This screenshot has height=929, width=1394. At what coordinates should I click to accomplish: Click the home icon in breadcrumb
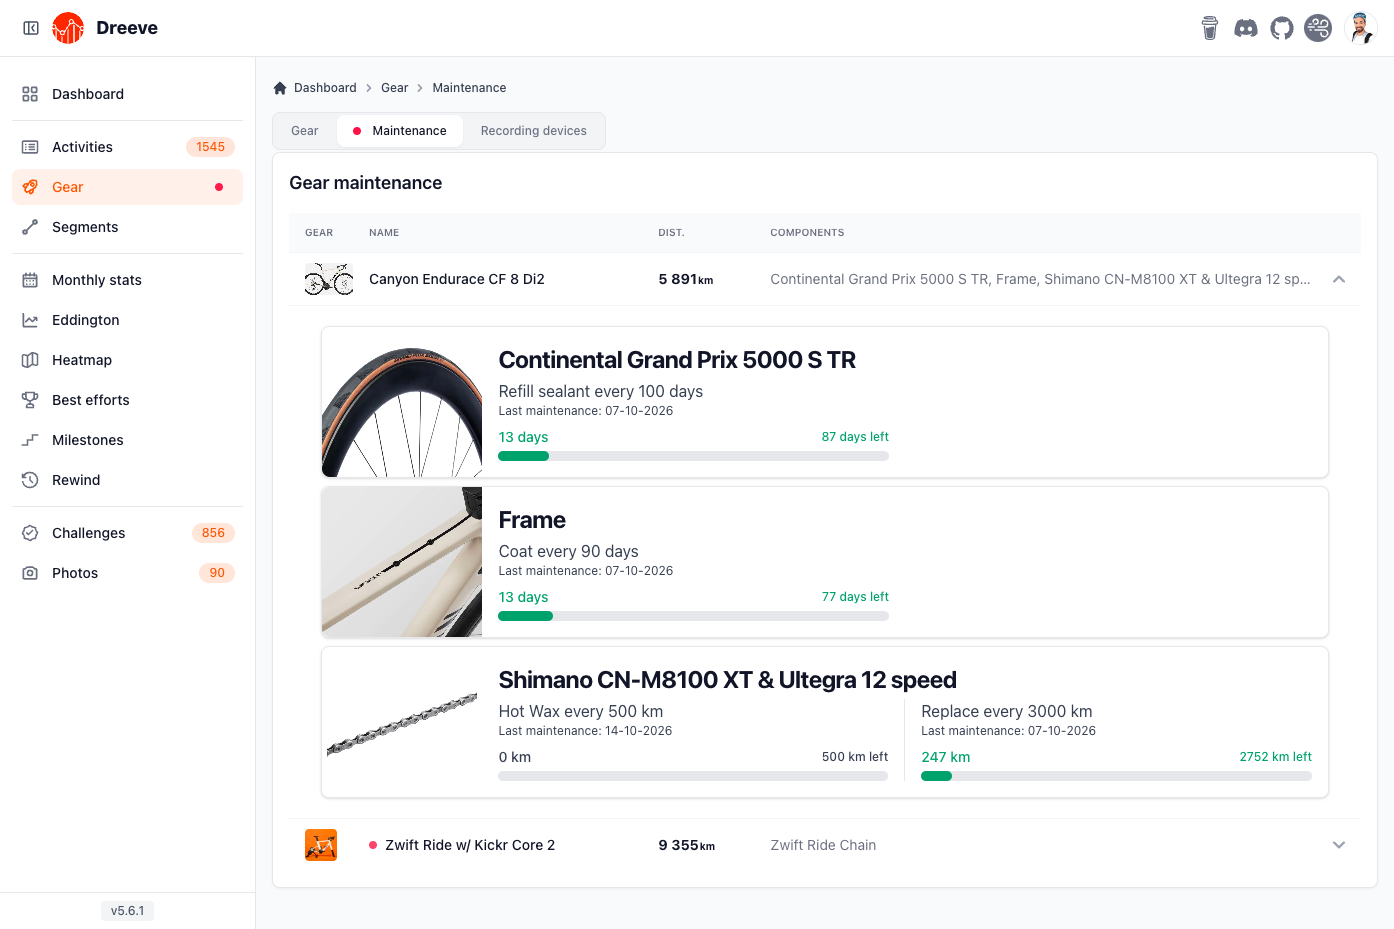coord(280,88)
